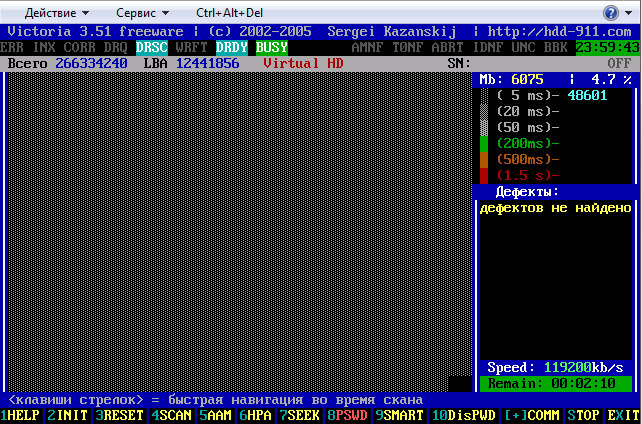Click 3RESET function key
The width and height of the screenshot is (642, 424).
(119, 415)
